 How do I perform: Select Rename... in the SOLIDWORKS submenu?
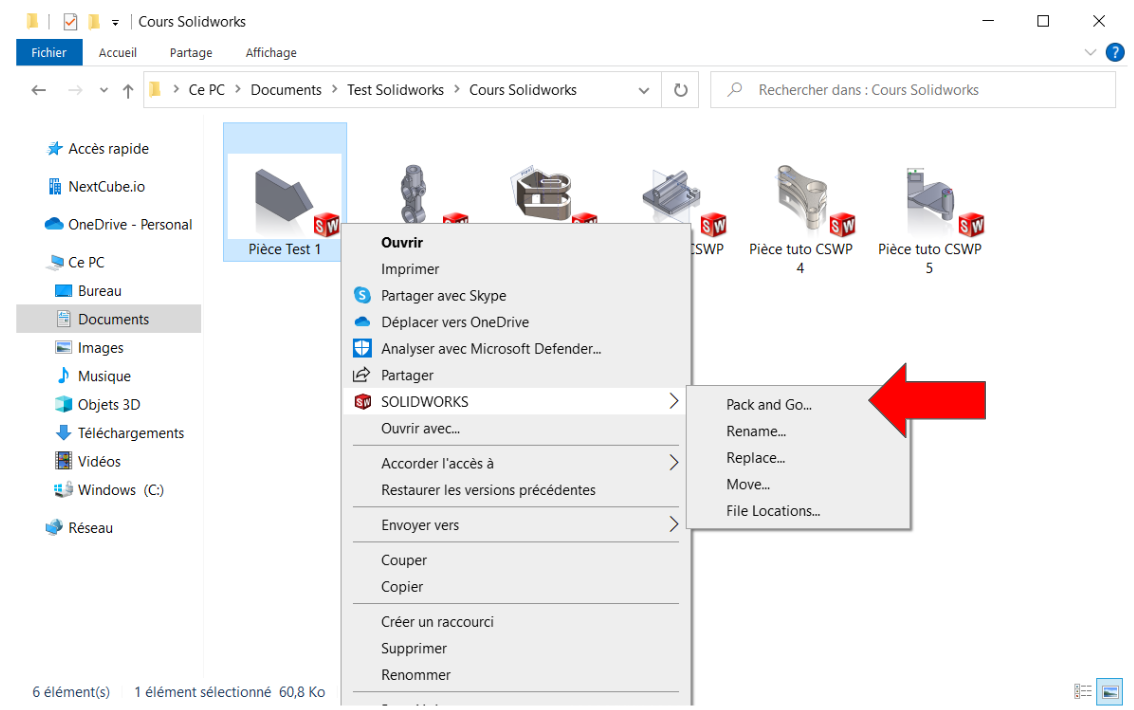point(756,431)
